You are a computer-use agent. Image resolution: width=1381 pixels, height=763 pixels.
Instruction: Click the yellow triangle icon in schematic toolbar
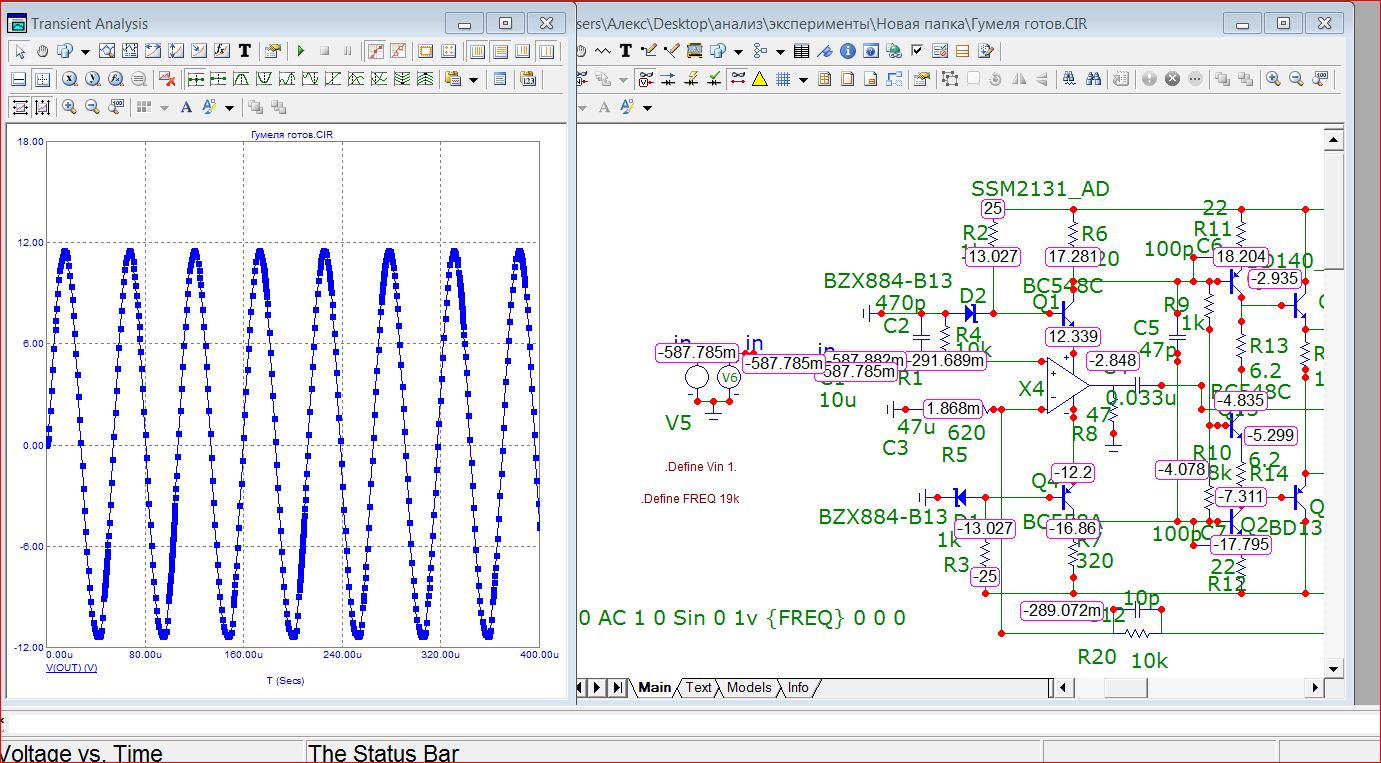click(759, 79)
